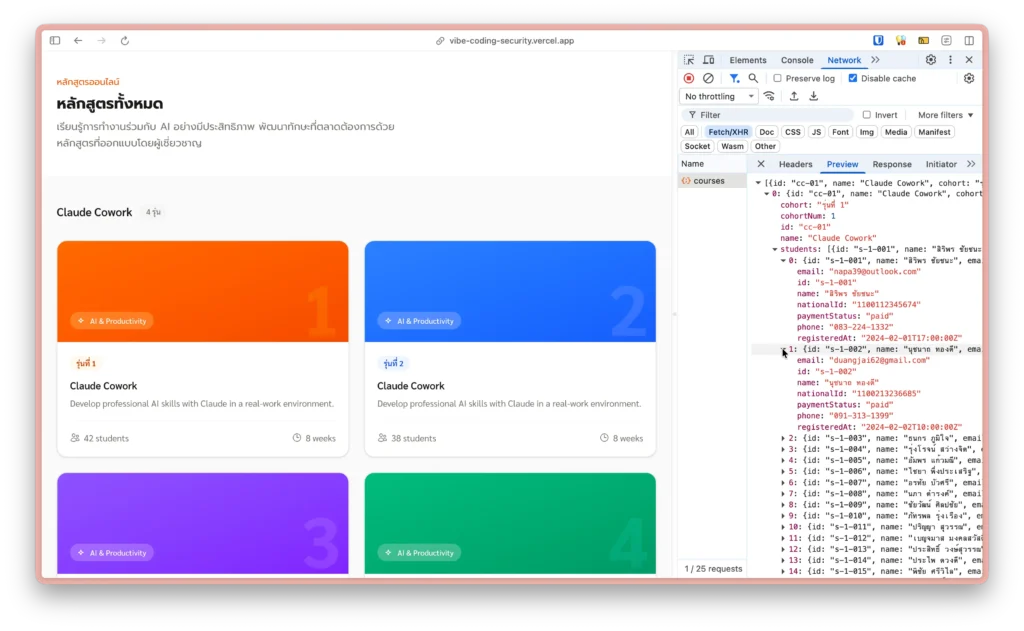Toggle the device toolbar icon in DevTools
Viewport: 1024px width, 631px height.
(x=709, y=60)
